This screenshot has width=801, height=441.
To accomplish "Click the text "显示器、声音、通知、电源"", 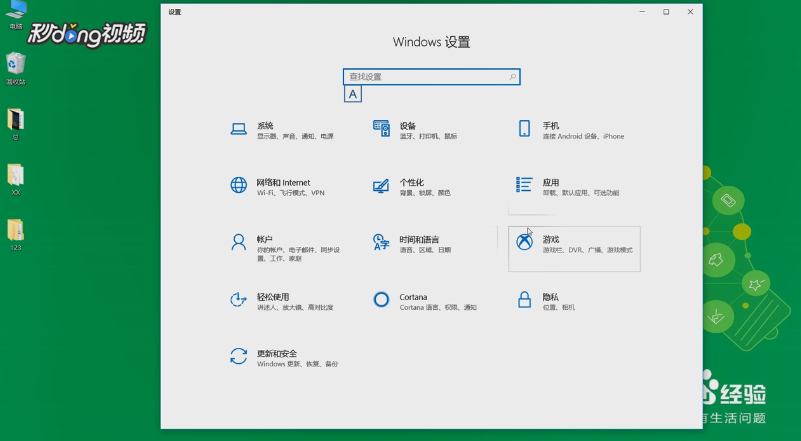I will coord(295,136).
